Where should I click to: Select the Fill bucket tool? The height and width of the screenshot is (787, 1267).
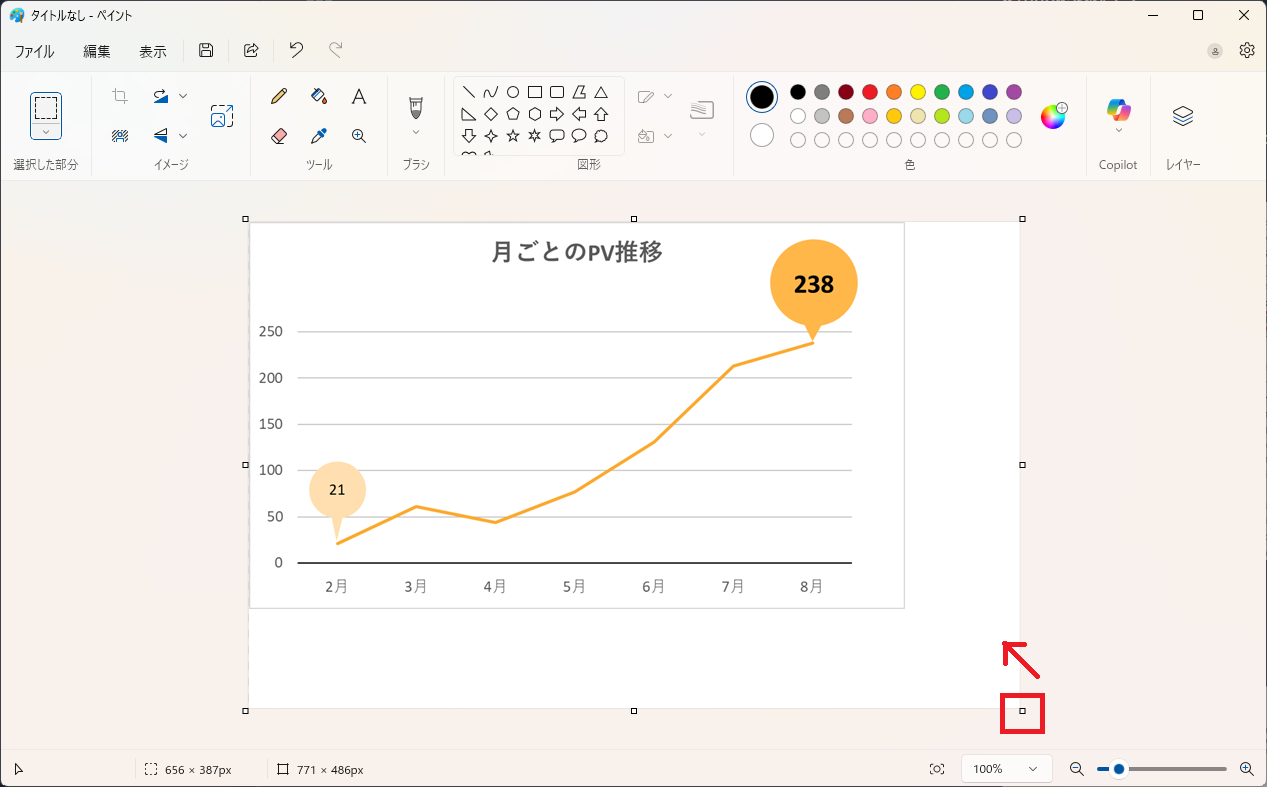(x=319, y=96)
